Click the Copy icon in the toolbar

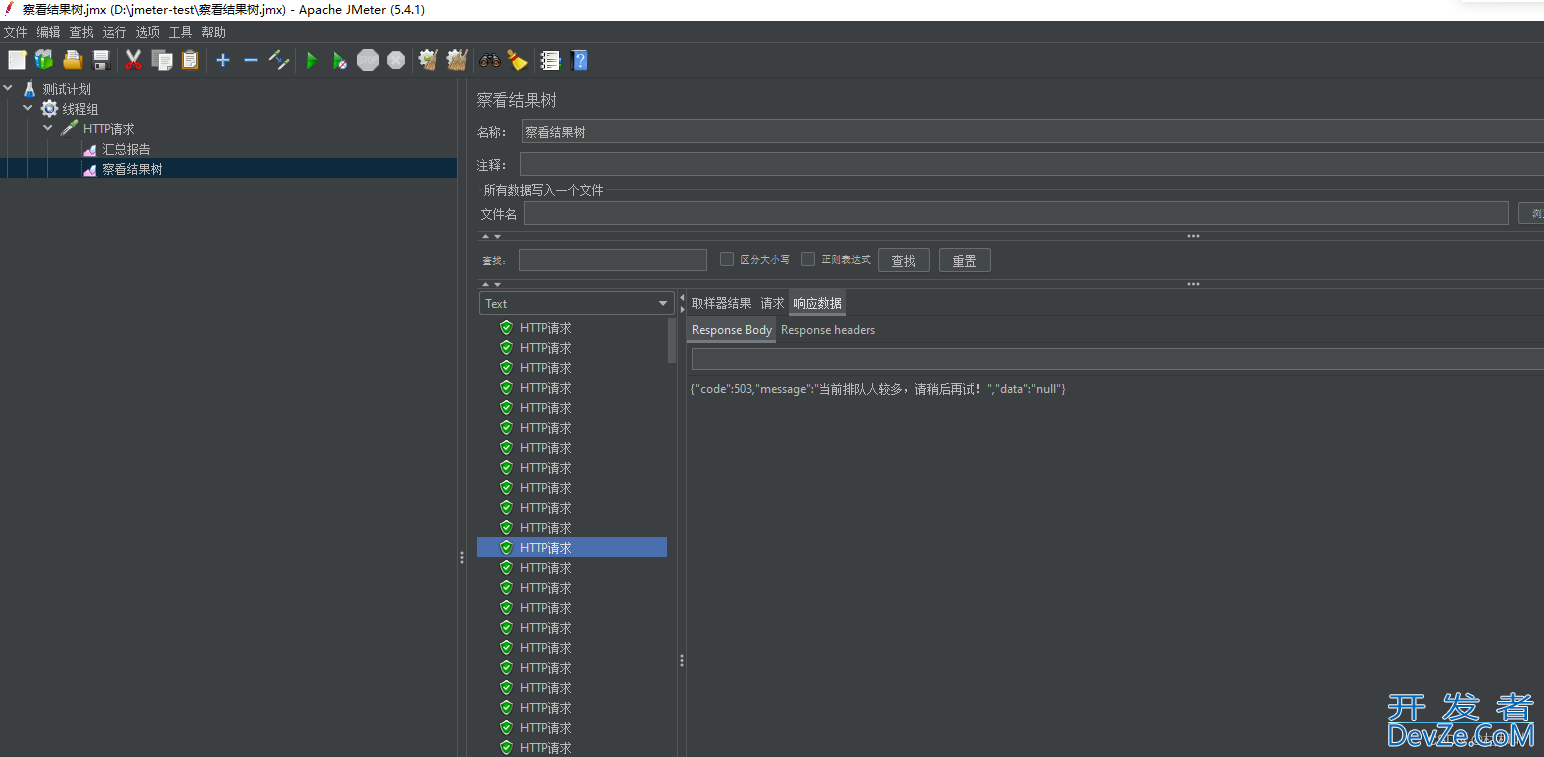(161, 60)
